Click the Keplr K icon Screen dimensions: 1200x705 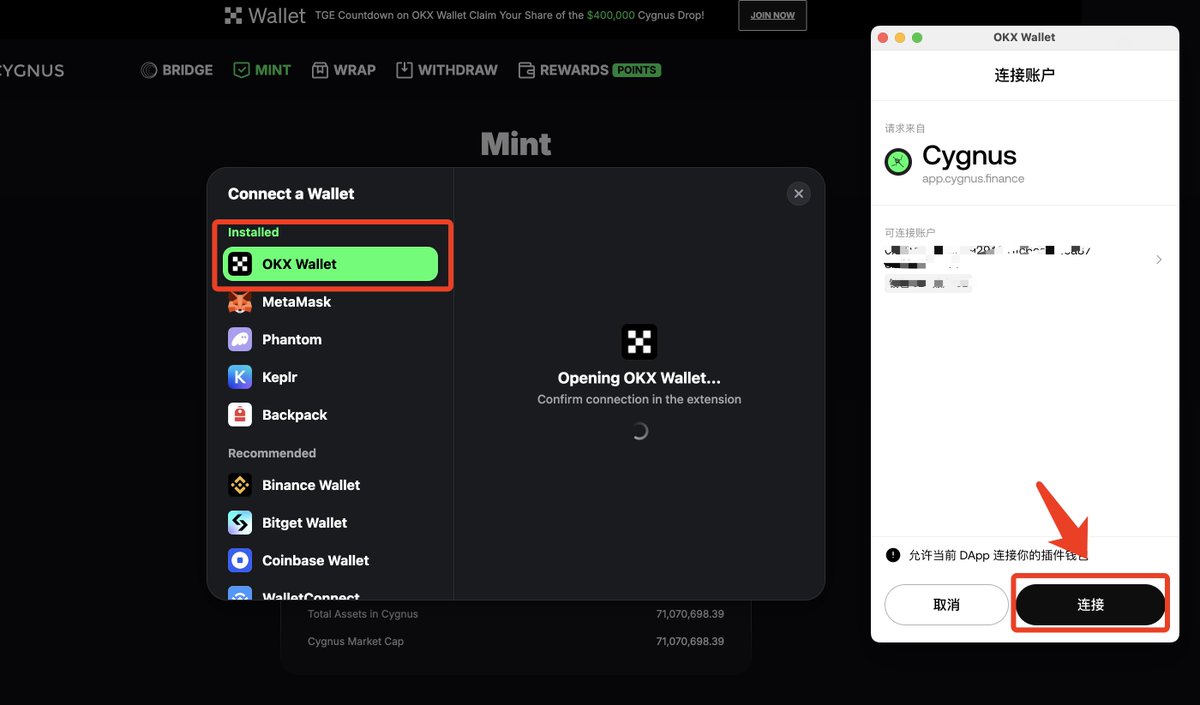(240, 377)
